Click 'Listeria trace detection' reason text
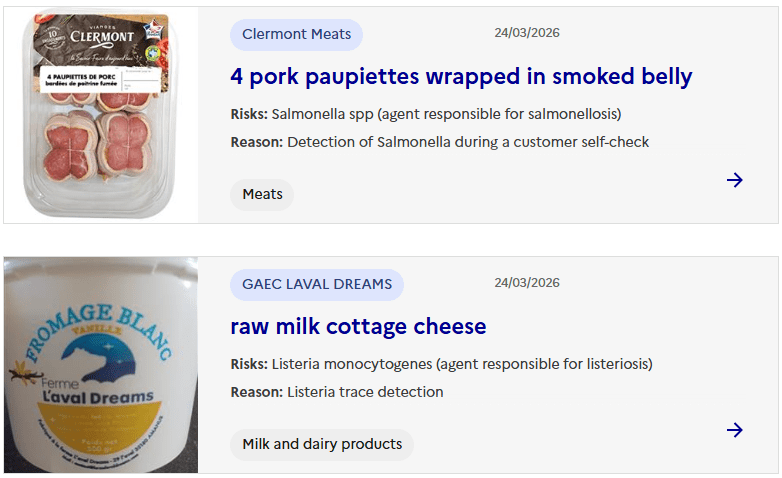Screen dimensions: 782x478 [x=337, y=392]
